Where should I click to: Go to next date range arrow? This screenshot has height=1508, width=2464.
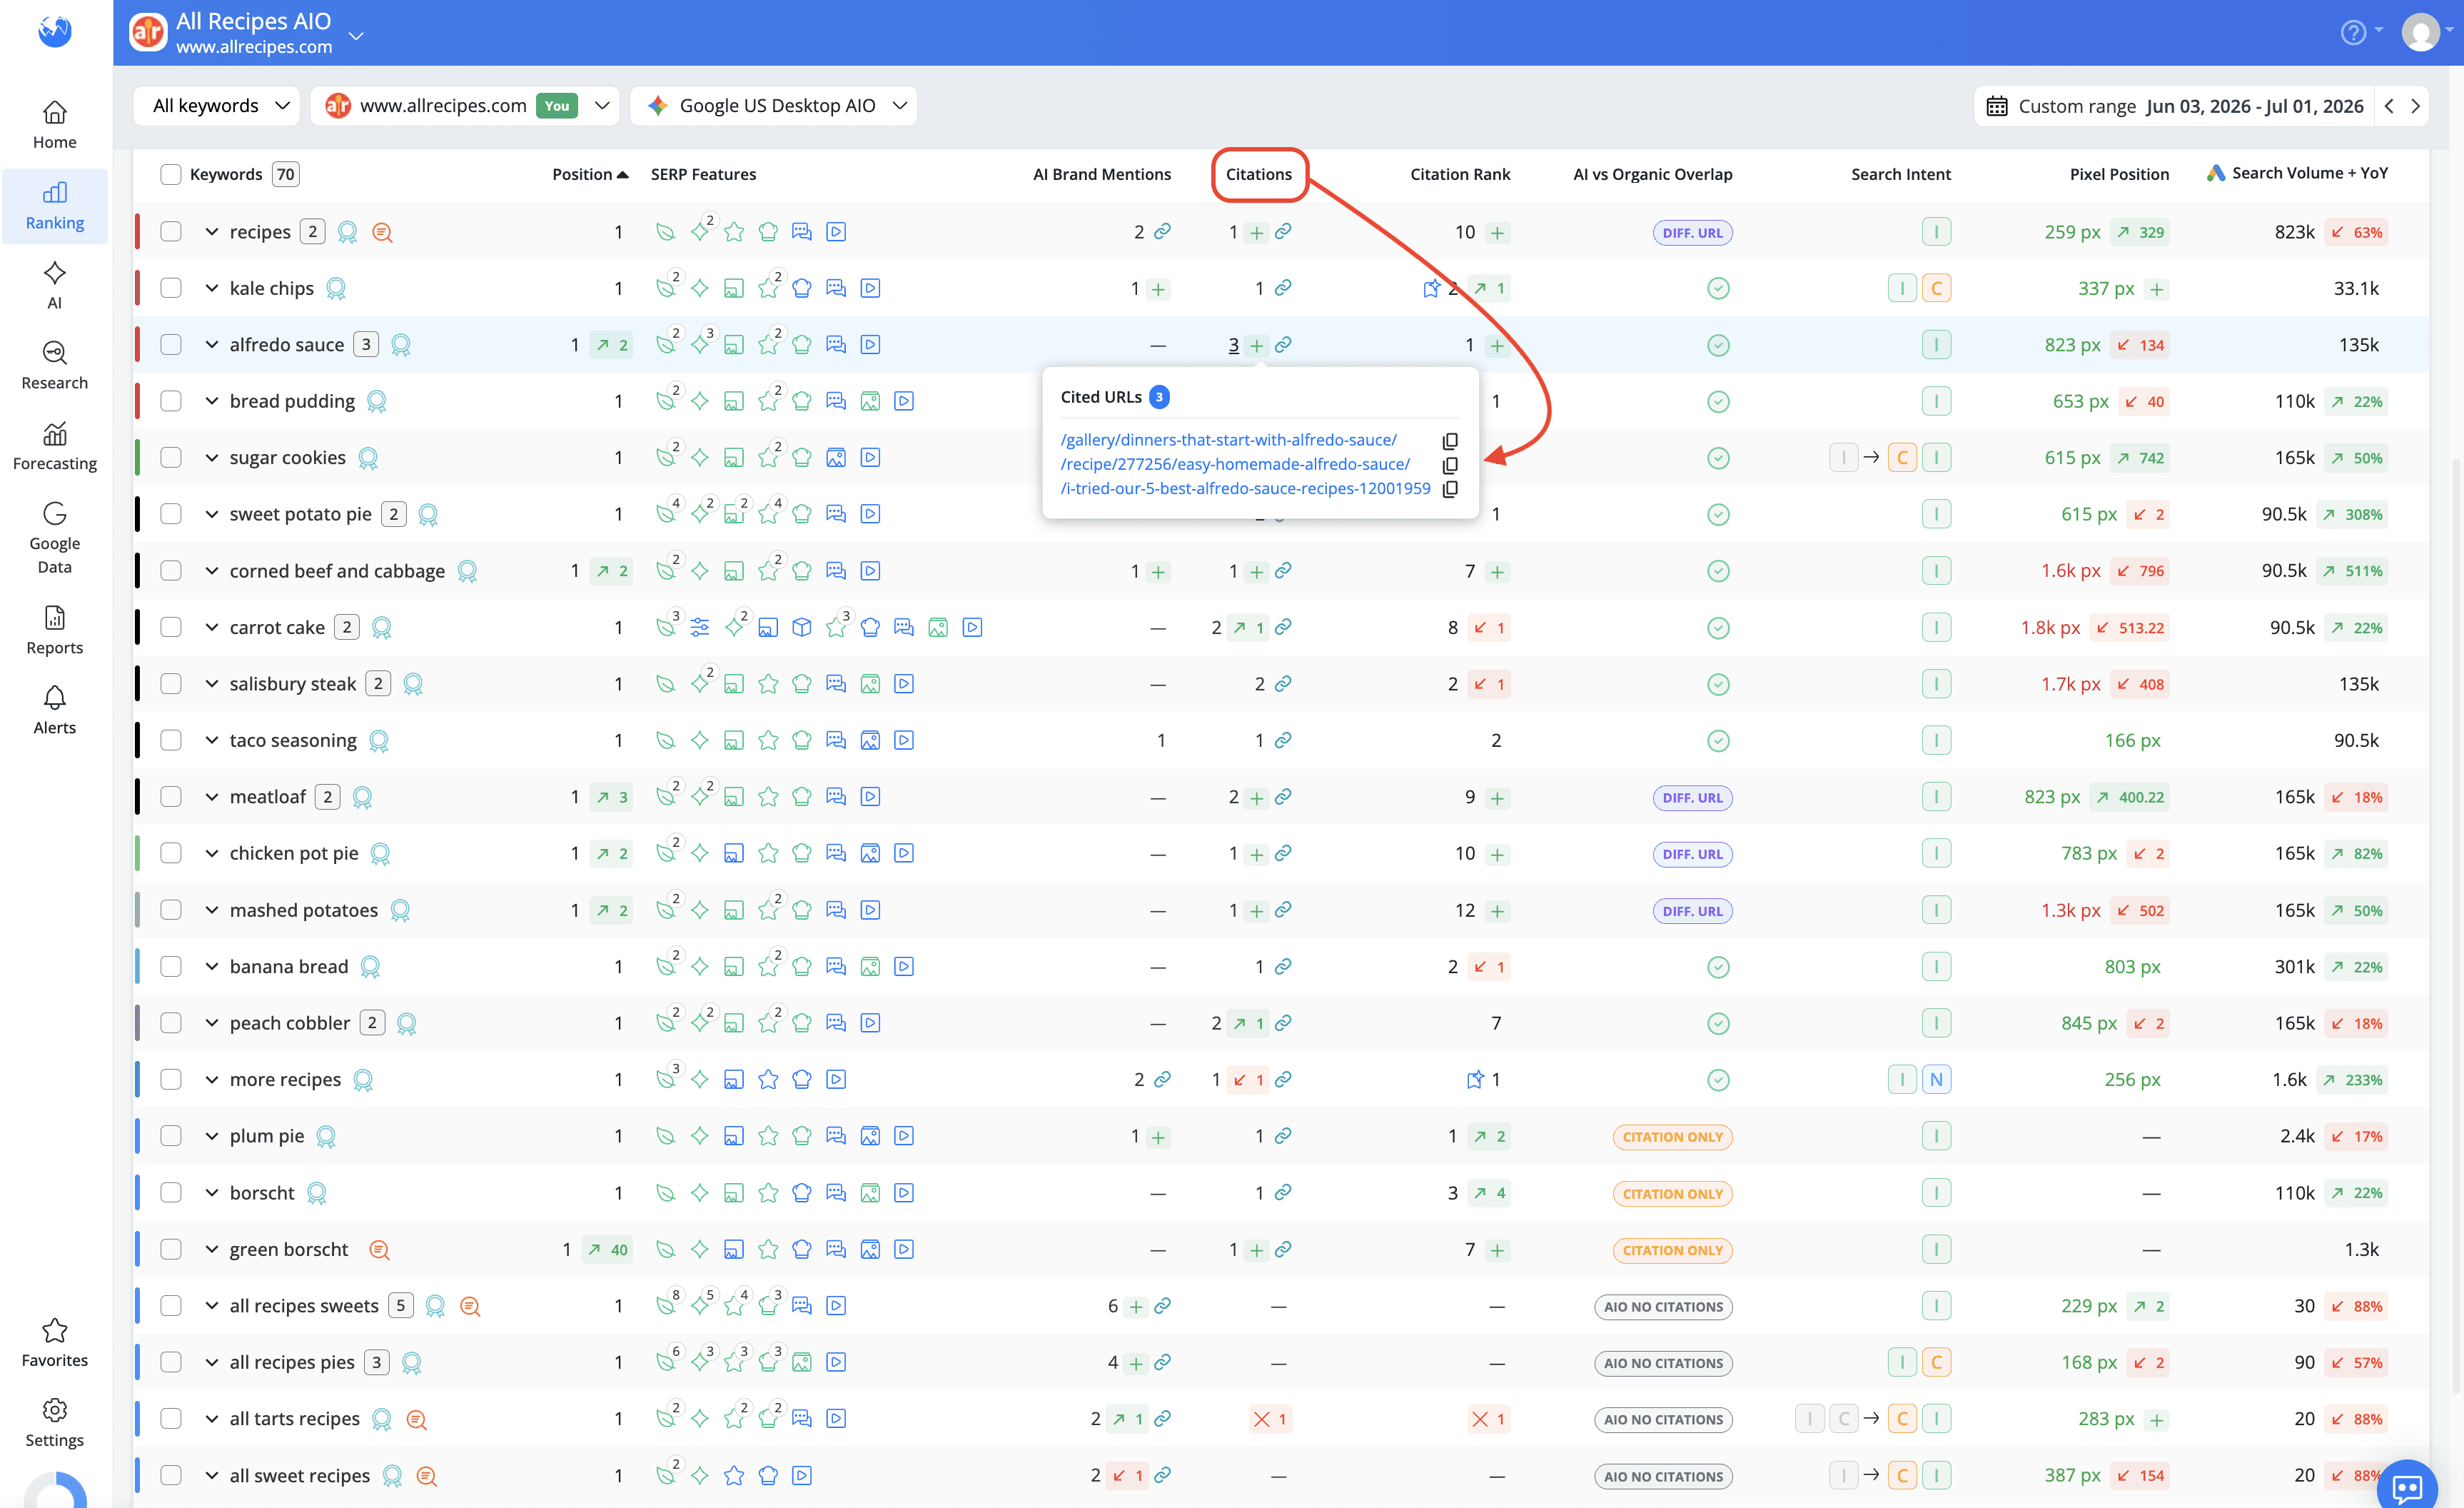(2415, 106)
